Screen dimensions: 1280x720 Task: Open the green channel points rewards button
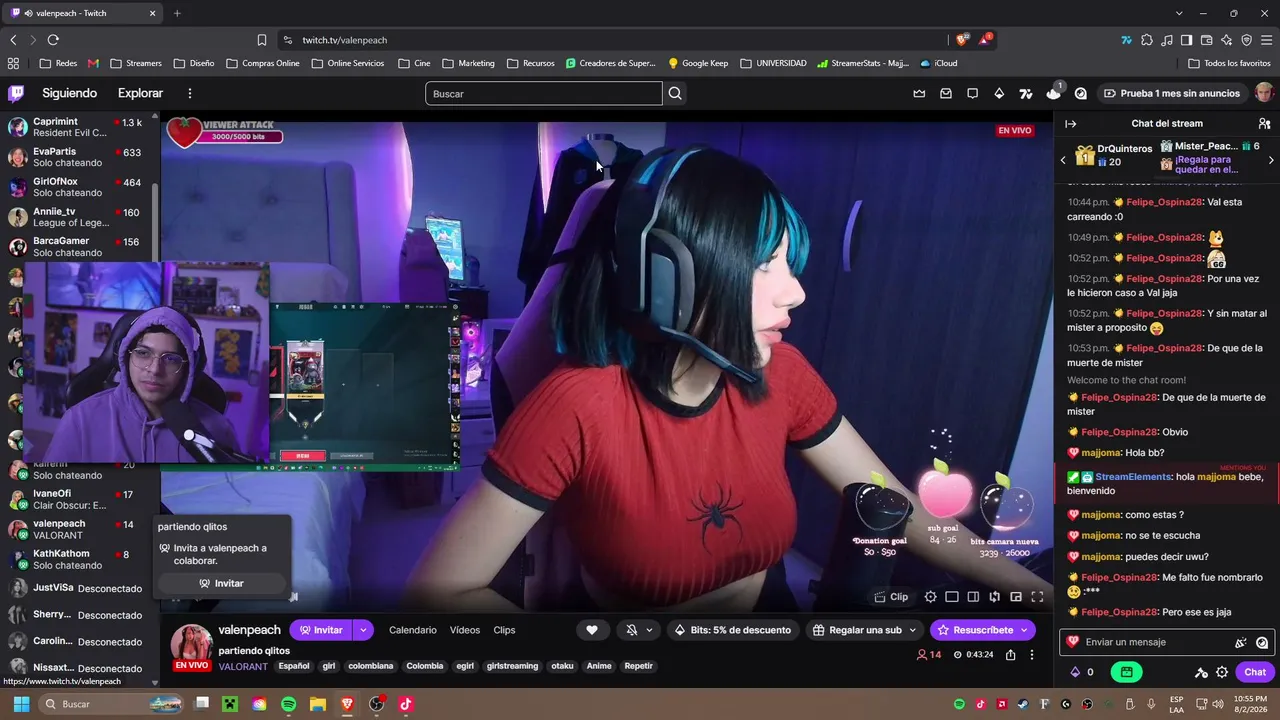coord(1127,672)
